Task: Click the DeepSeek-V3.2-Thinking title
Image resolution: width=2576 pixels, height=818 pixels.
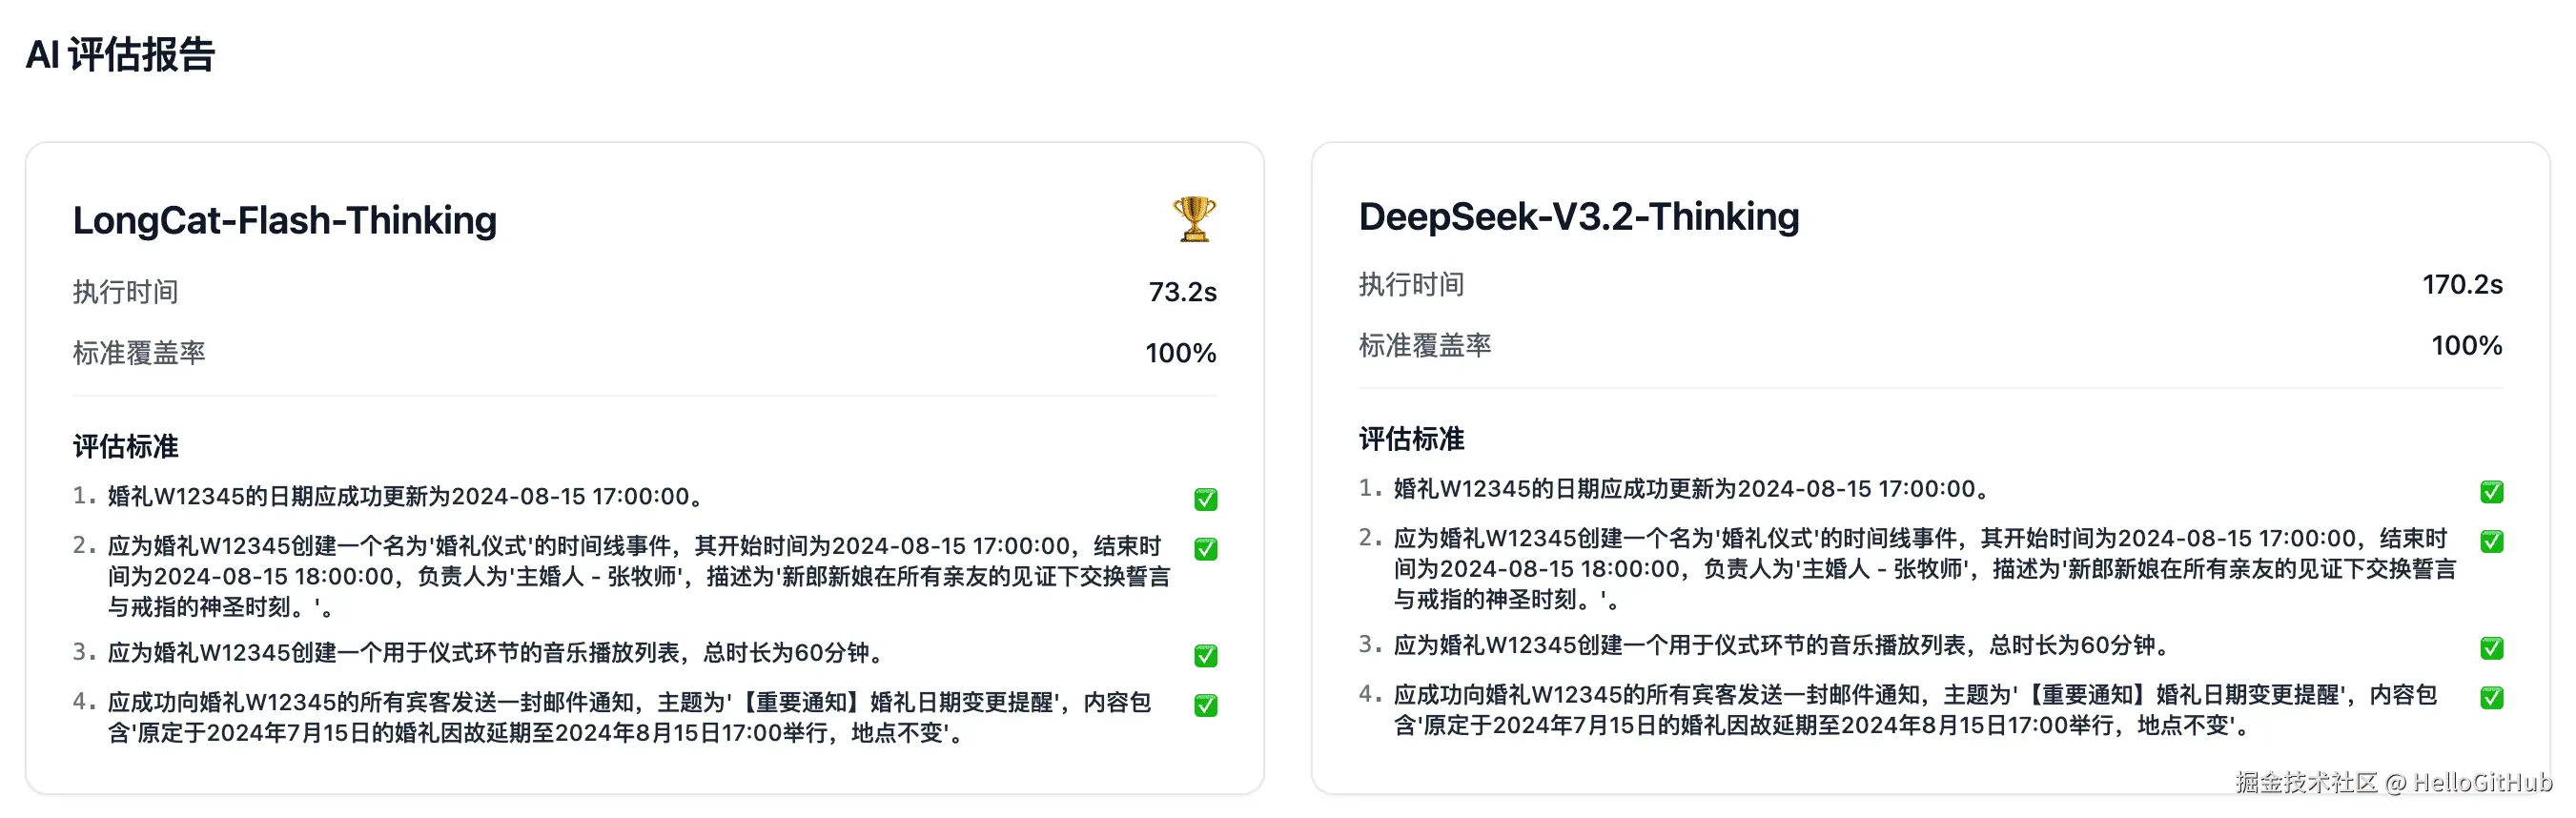Action: (1578, 216)
